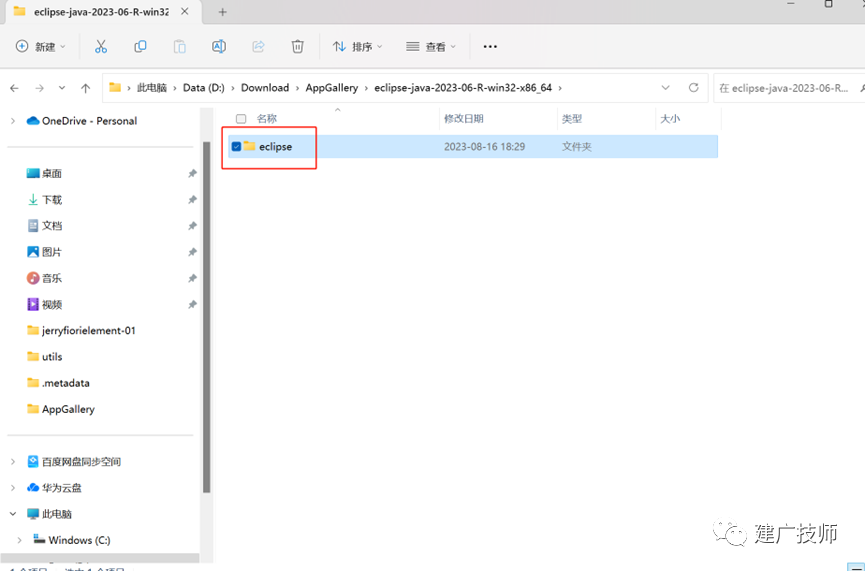Screen dimensions: 865x571
Task: Click Download breadcrumb segment
Action: (265, 88)
